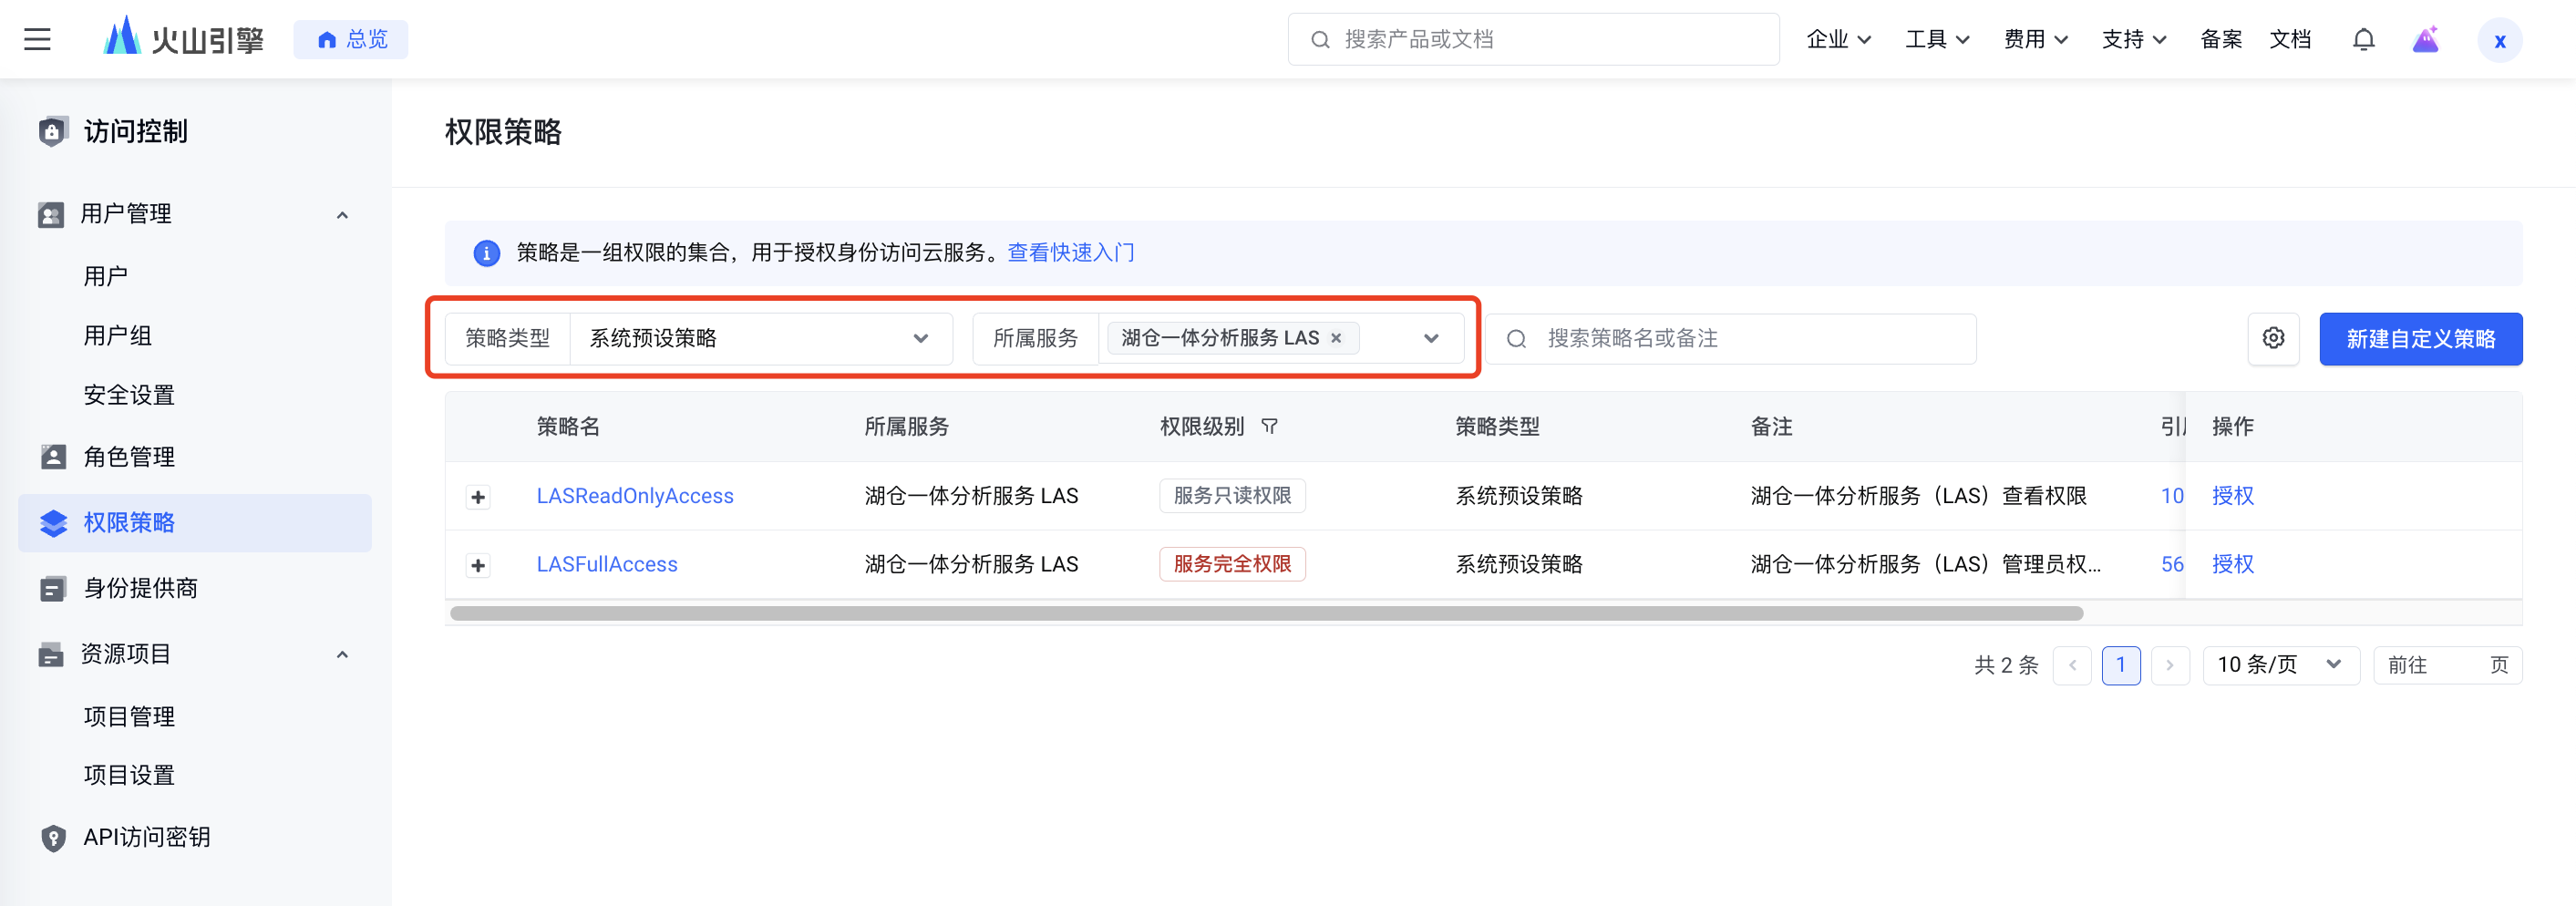Click the role management sidebar icon
This screenshot has height=906, width=2576.
tap(52, 457)
